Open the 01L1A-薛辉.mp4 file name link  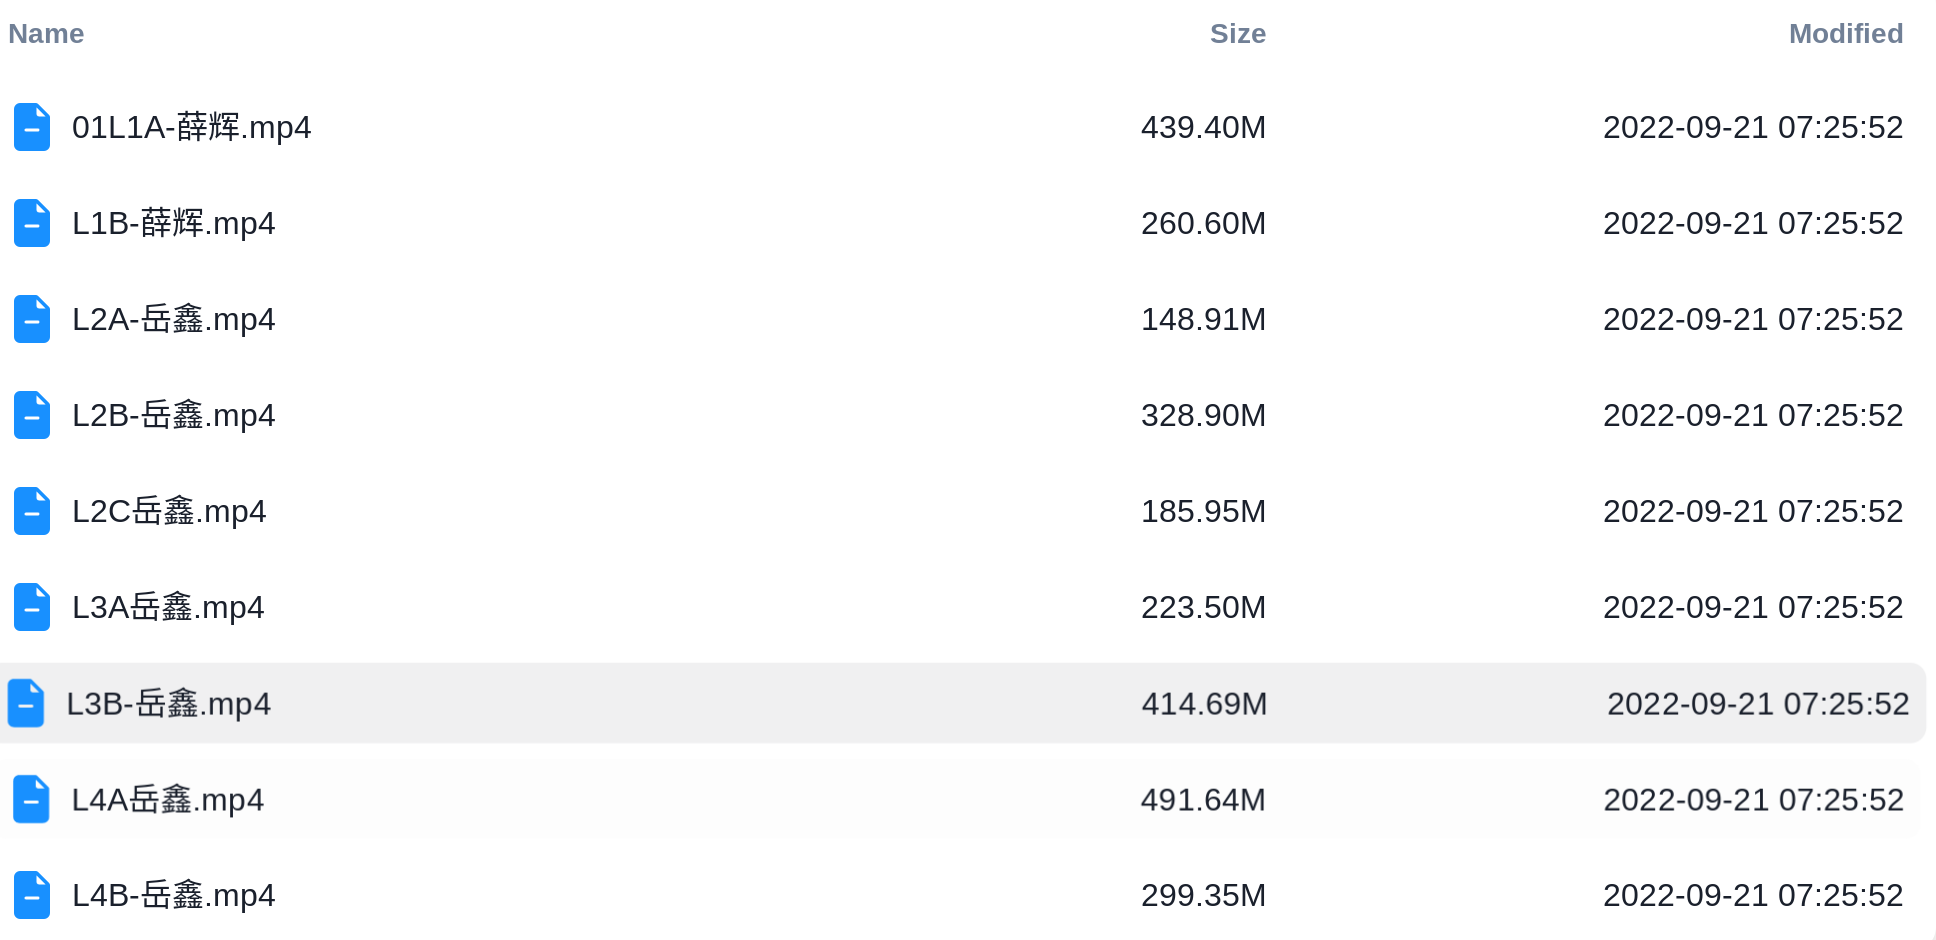pos(192,128)
